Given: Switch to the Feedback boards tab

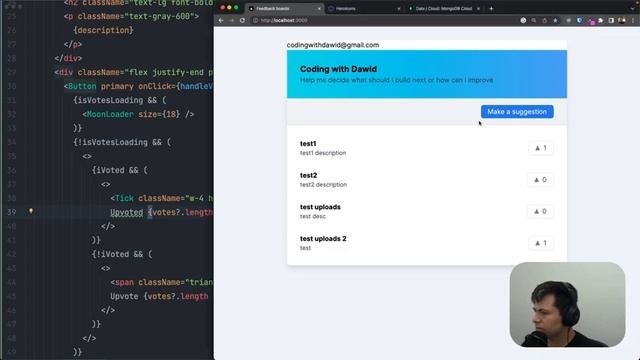Looking at the screenshot, I should point(284,9).
